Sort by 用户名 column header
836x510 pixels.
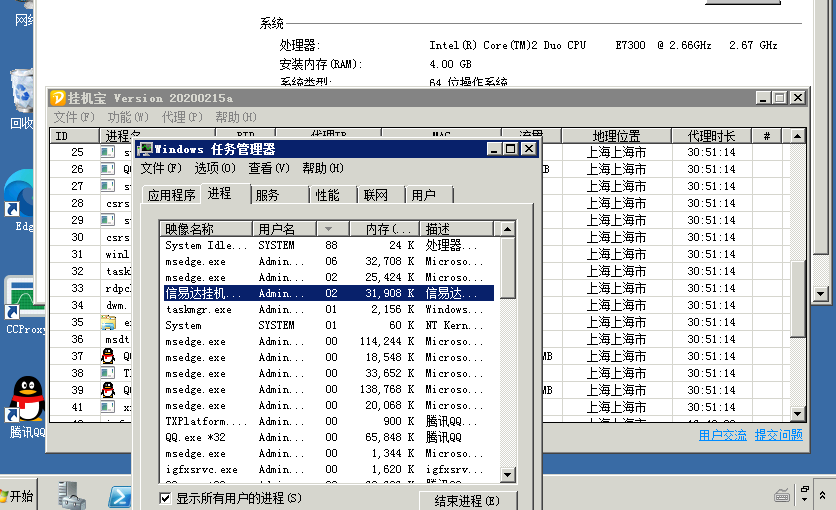(284, 229)
